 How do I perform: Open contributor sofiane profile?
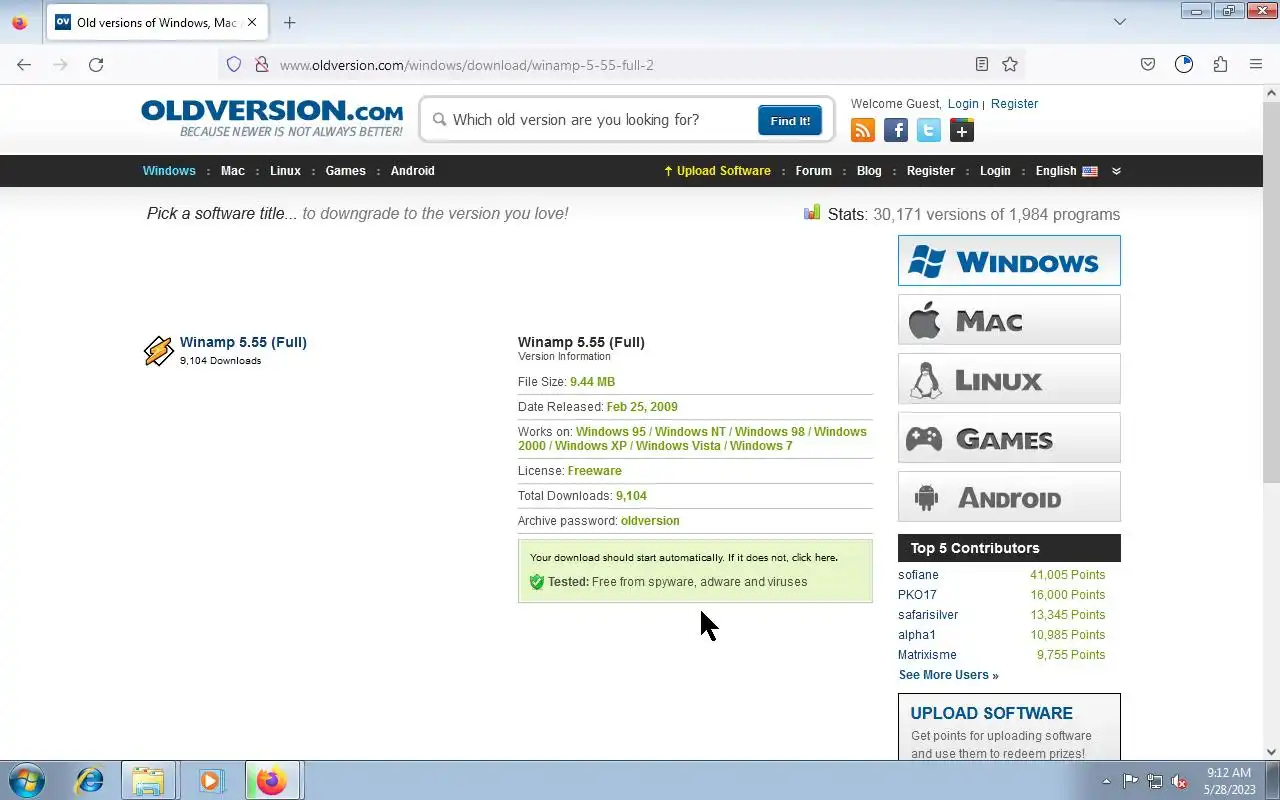tap(918, 575)
